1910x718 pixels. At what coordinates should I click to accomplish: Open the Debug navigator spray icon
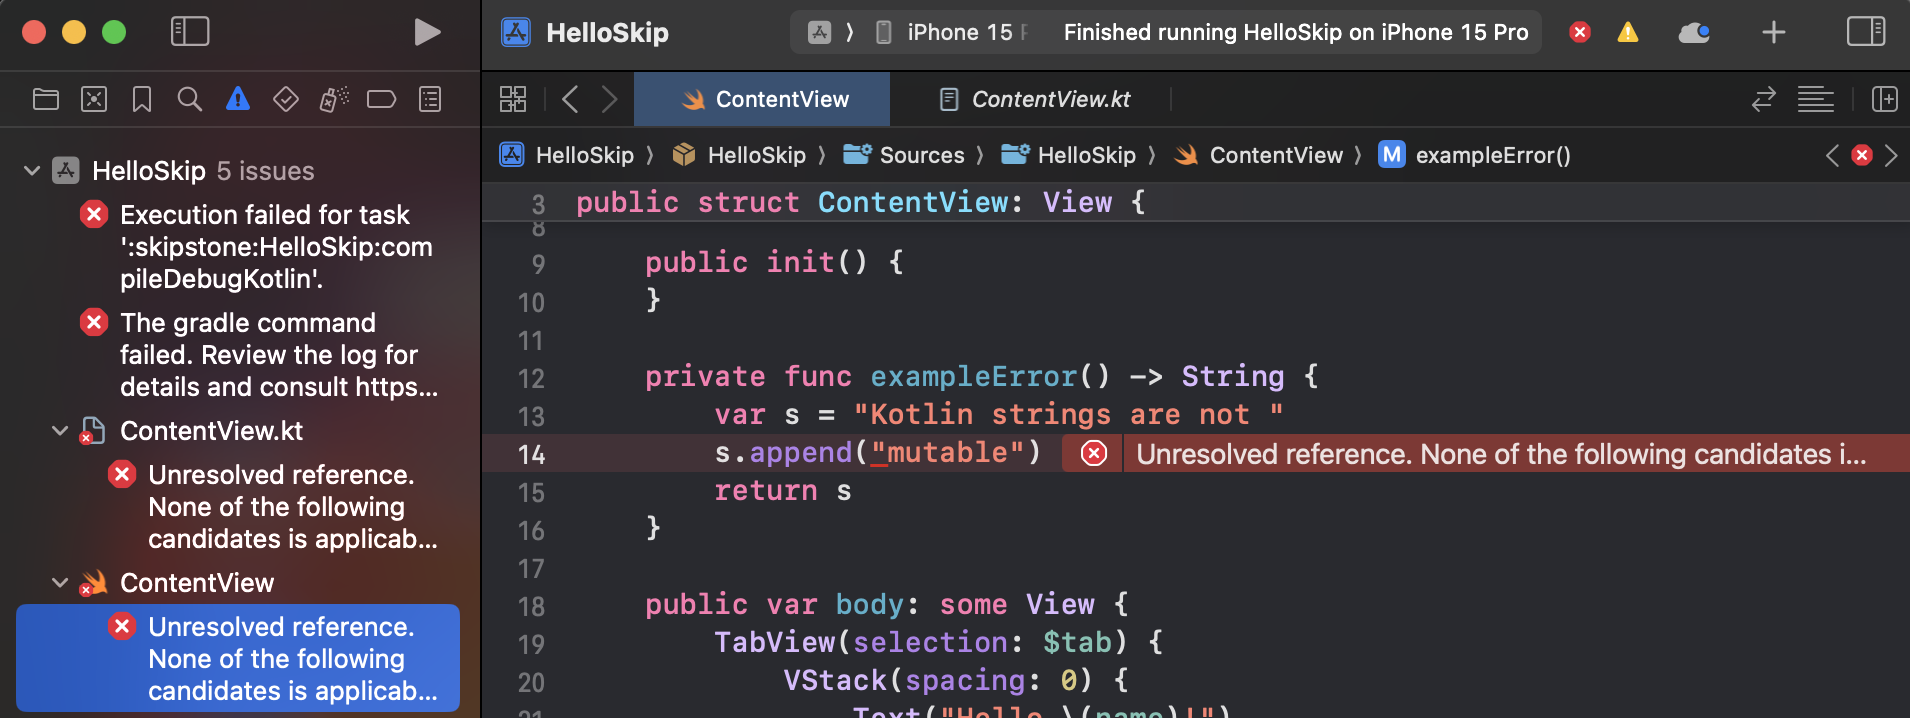tap(334, 99)
